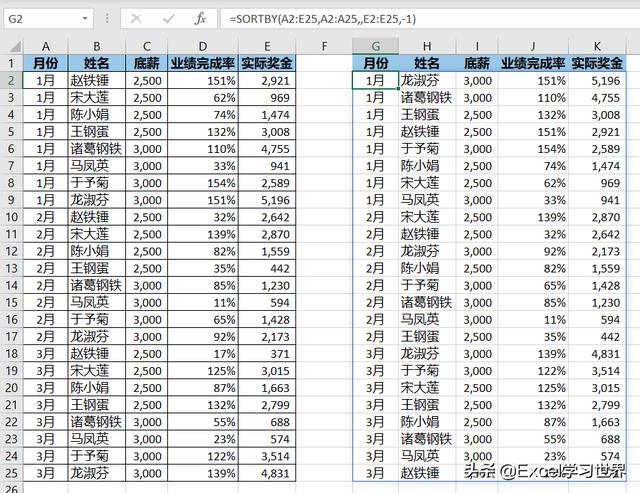The image size is (640, 493).
Task: Click cell D11 showing 139%
Action: 203,234
